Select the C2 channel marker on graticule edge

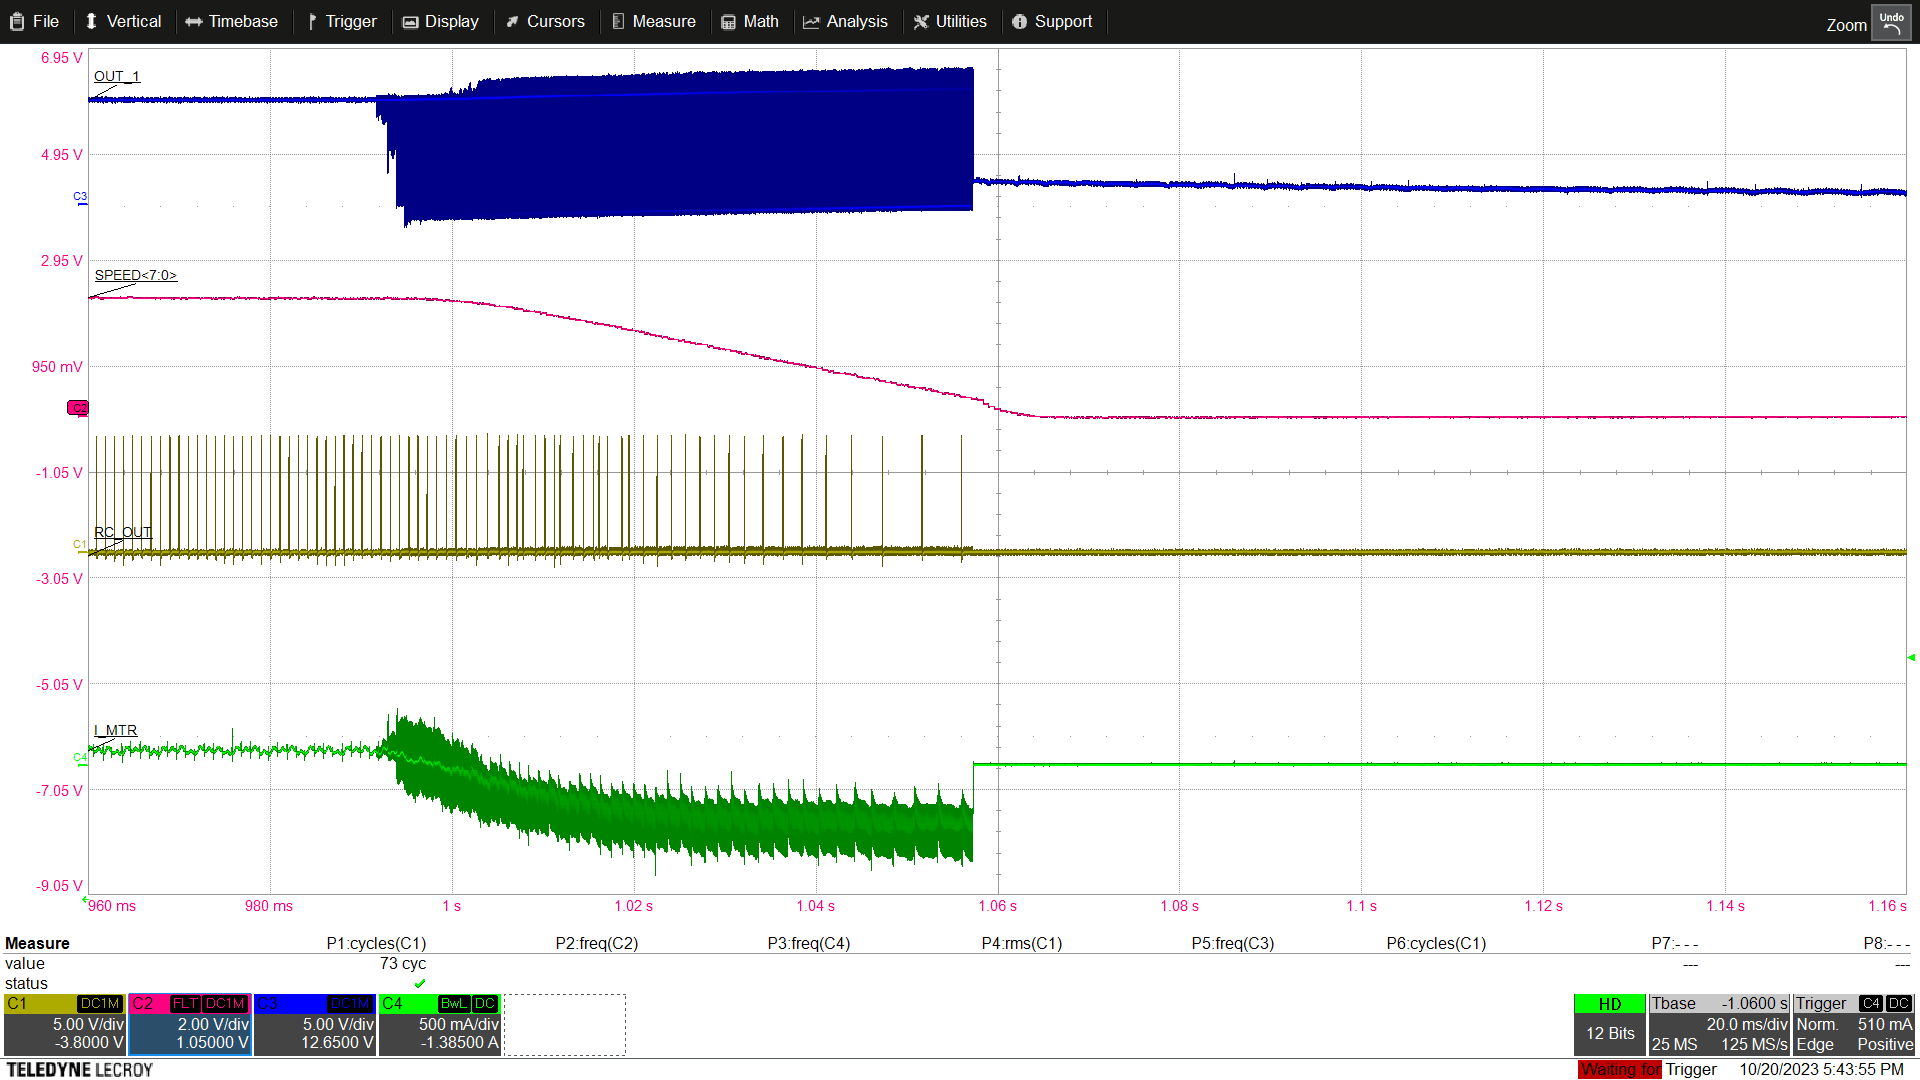coord(77,408)
